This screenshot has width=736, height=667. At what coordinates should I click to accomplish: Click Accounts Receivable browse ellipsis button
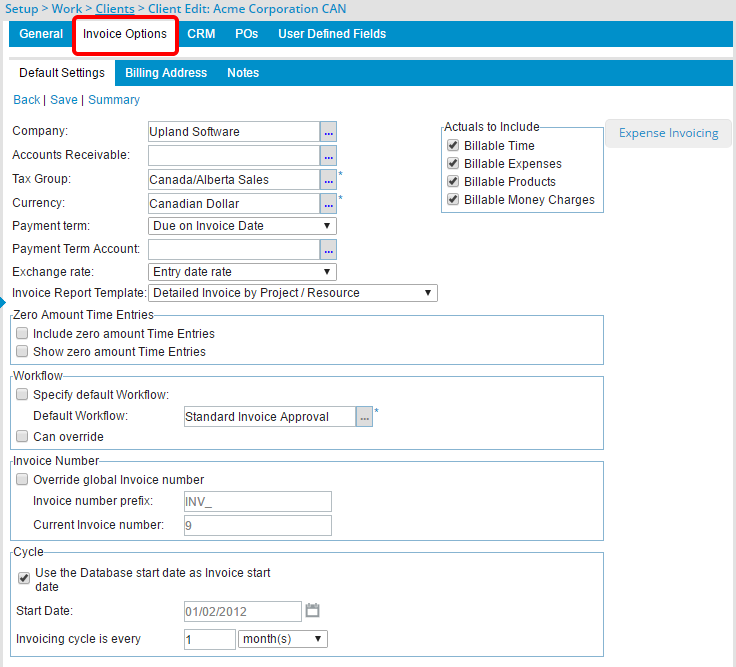[328, 155]
